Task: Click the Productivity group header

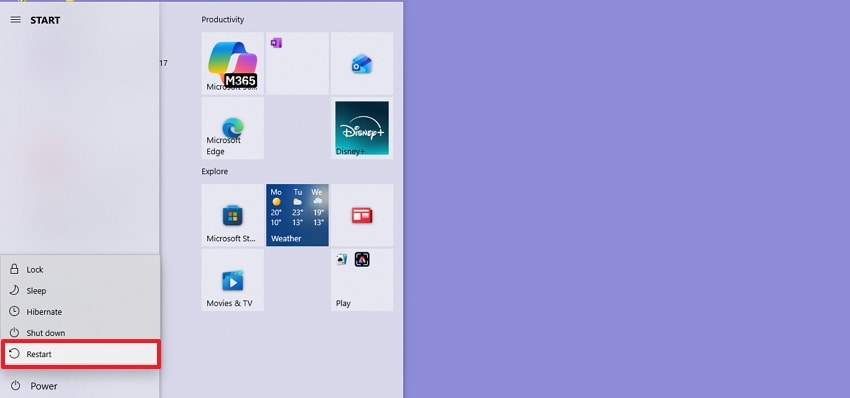Action: point(223,20)
